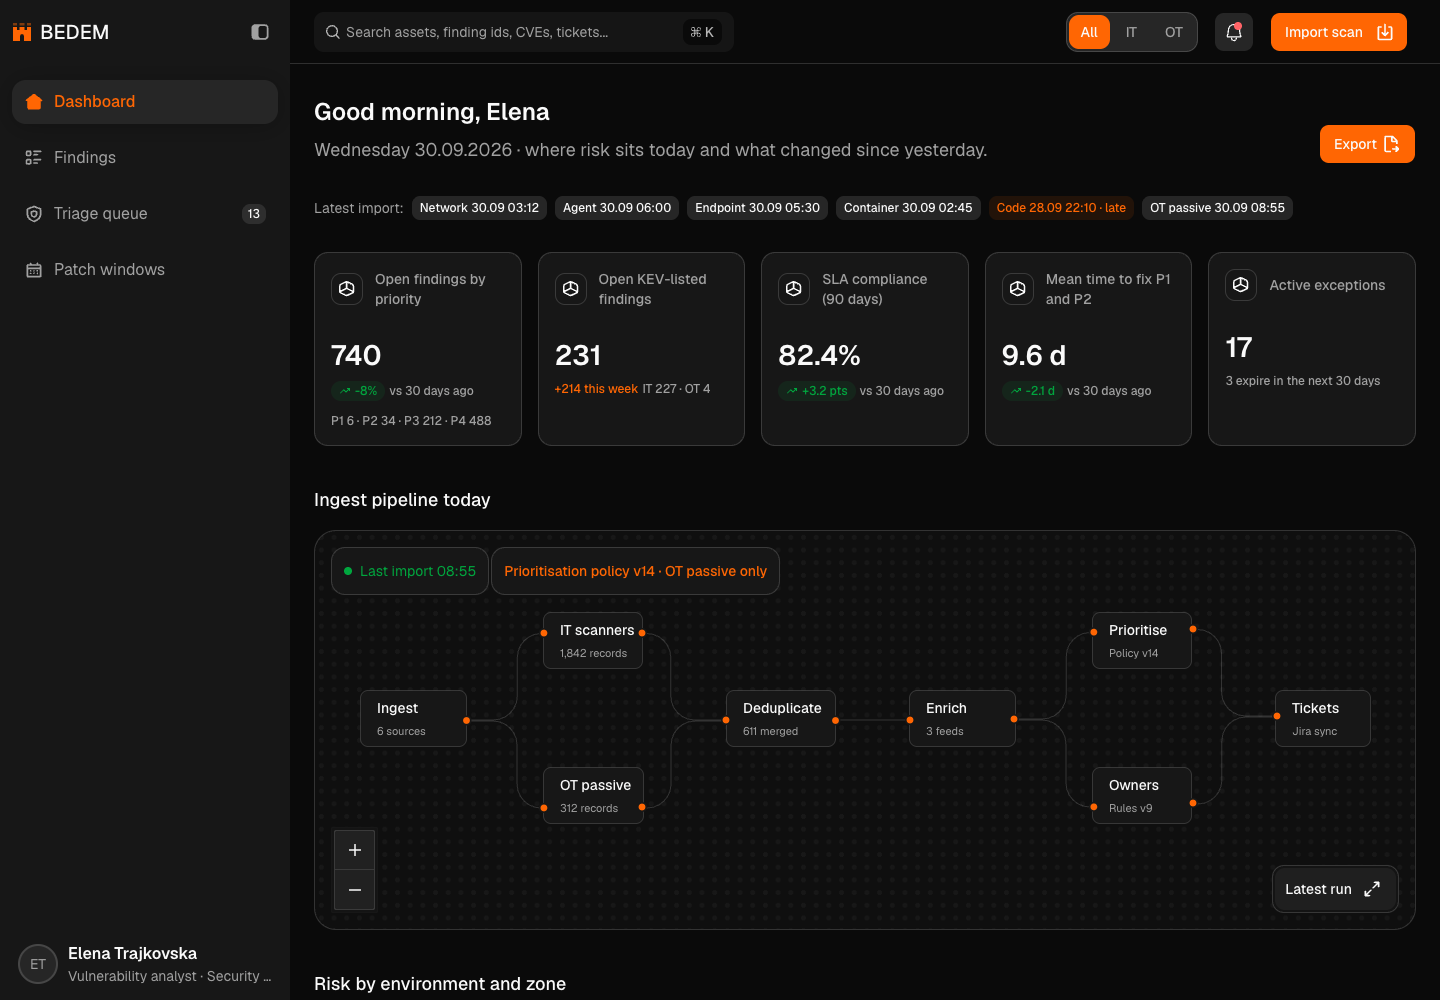Collapse the sidebar with panel icon
Image resolution: width=1440 pixels, height=1000 pixels.
pos(260,32)
